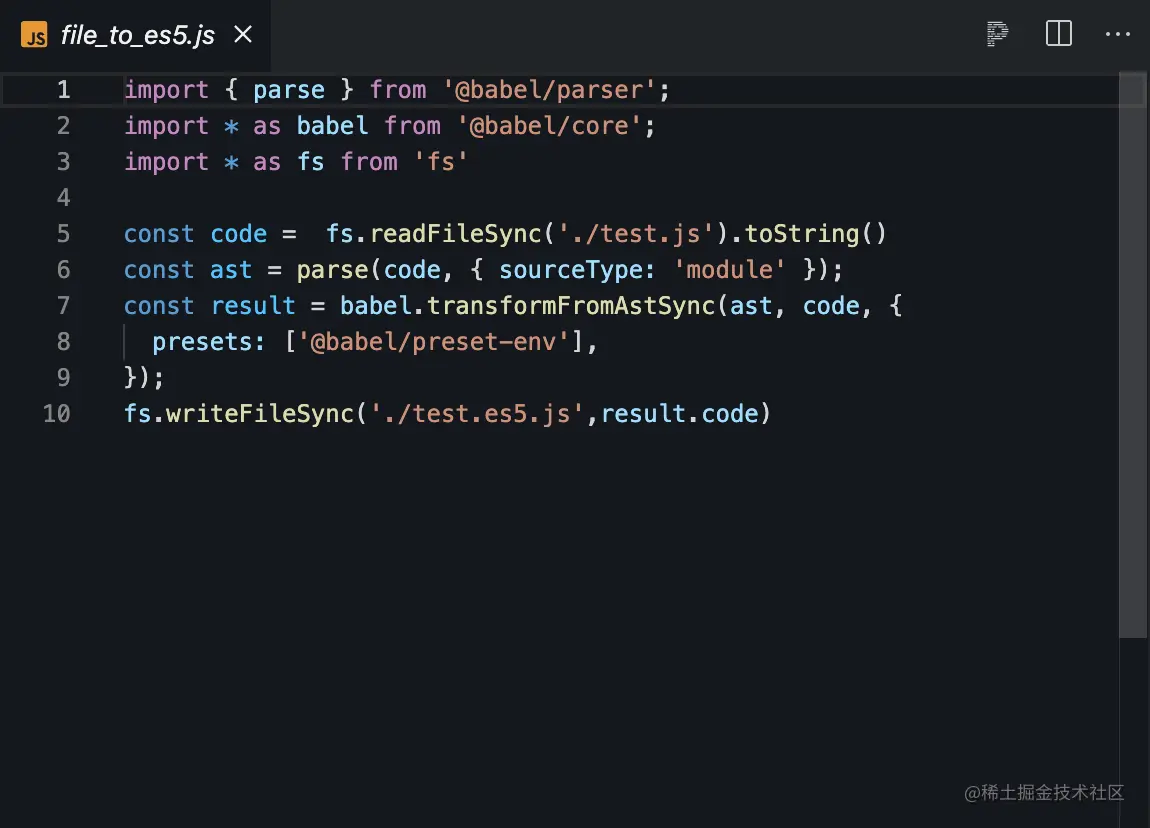
Task: Split the editor with the split icon
Action: pyautogui.click(x=1058, y=34)
